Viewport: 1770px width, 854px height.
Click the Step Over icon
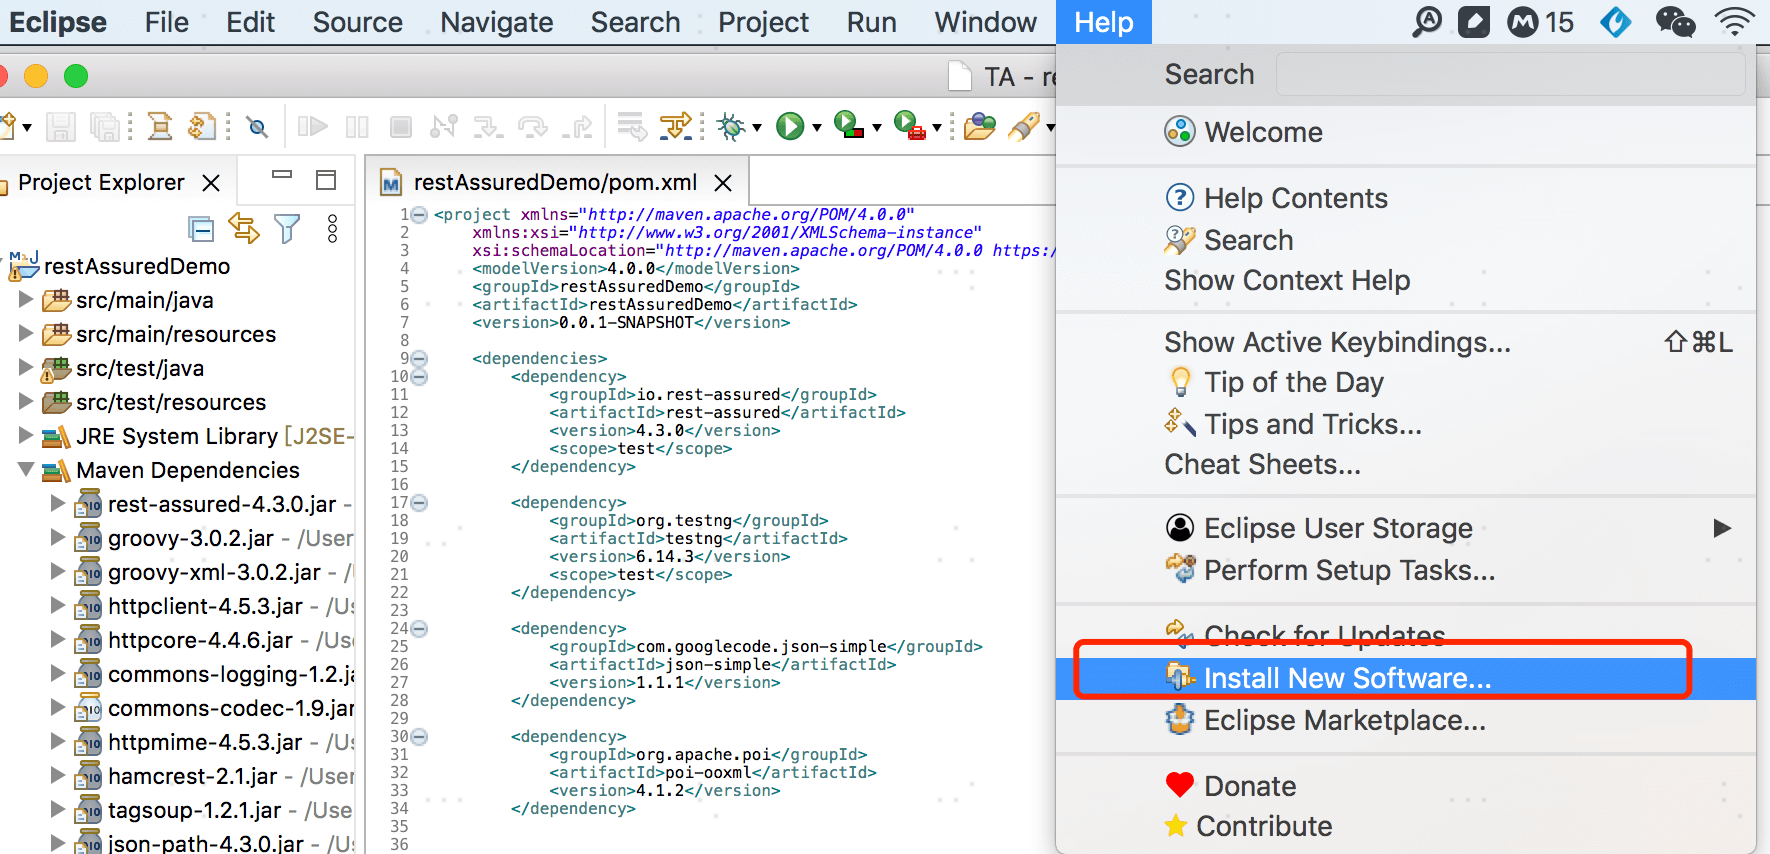click(533, 126)
